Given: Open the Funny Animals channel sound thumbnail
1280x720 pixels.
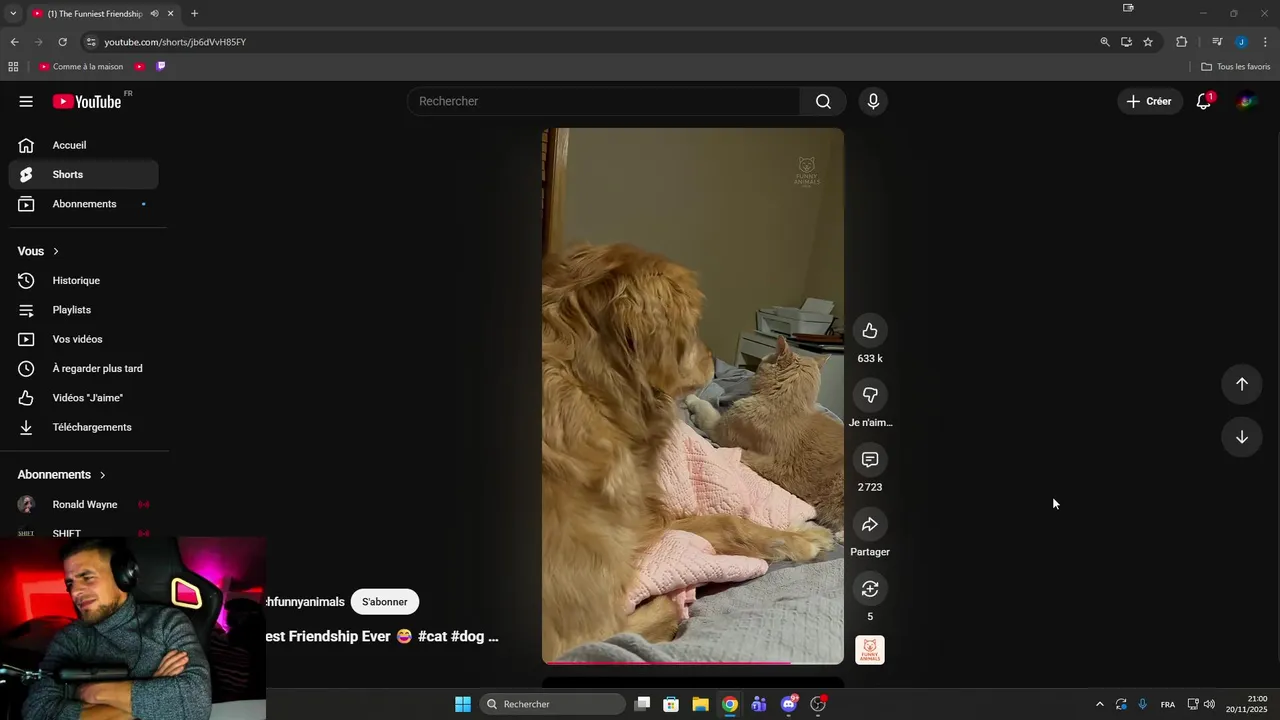Looking at the screenshot, I should [x=870, y=650].
